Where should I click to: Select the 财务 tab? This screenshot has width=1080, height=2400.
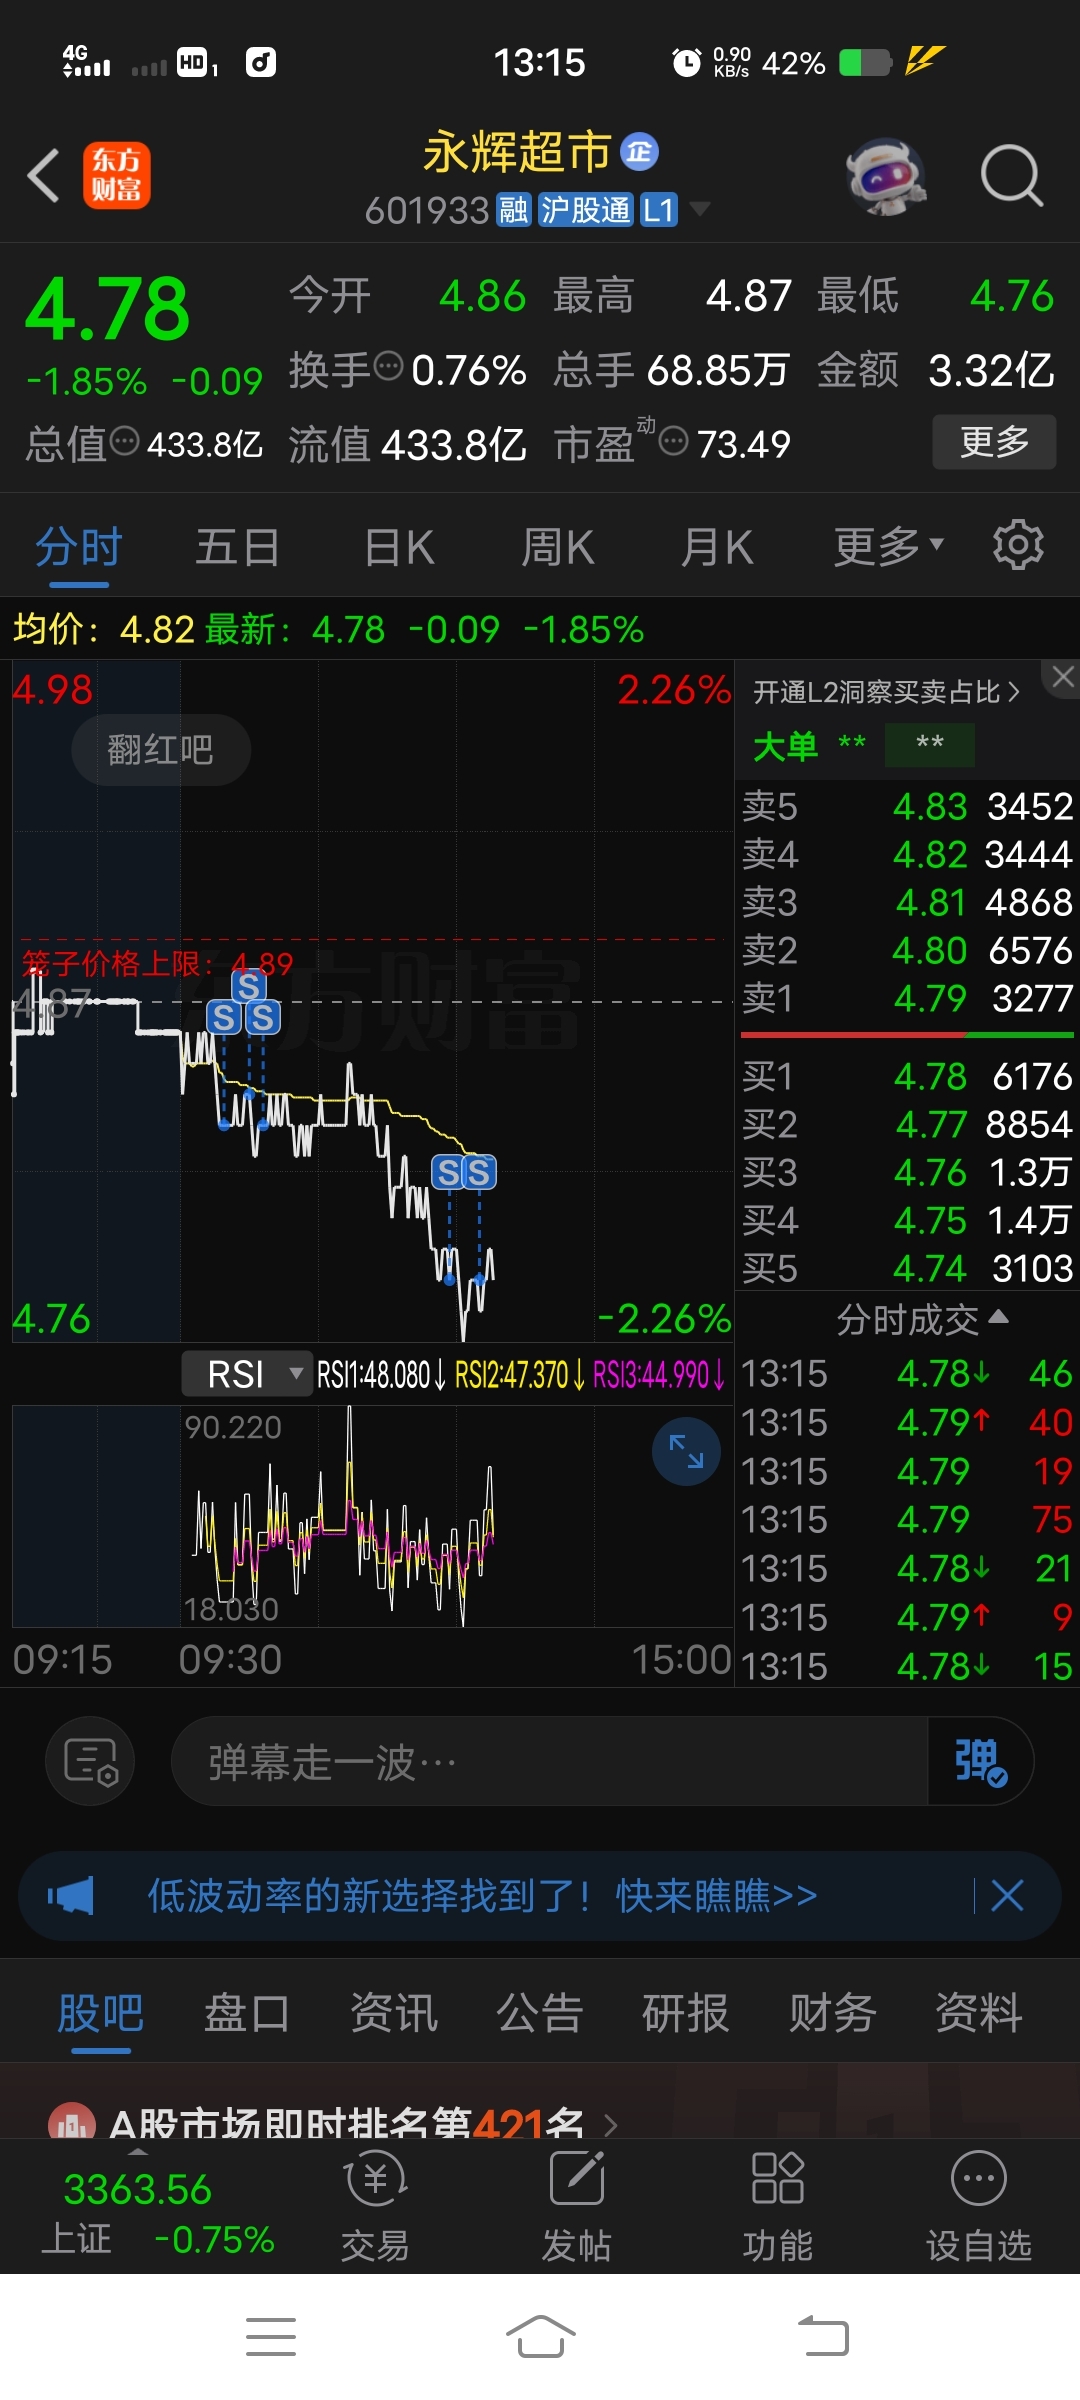[833, 2012]
